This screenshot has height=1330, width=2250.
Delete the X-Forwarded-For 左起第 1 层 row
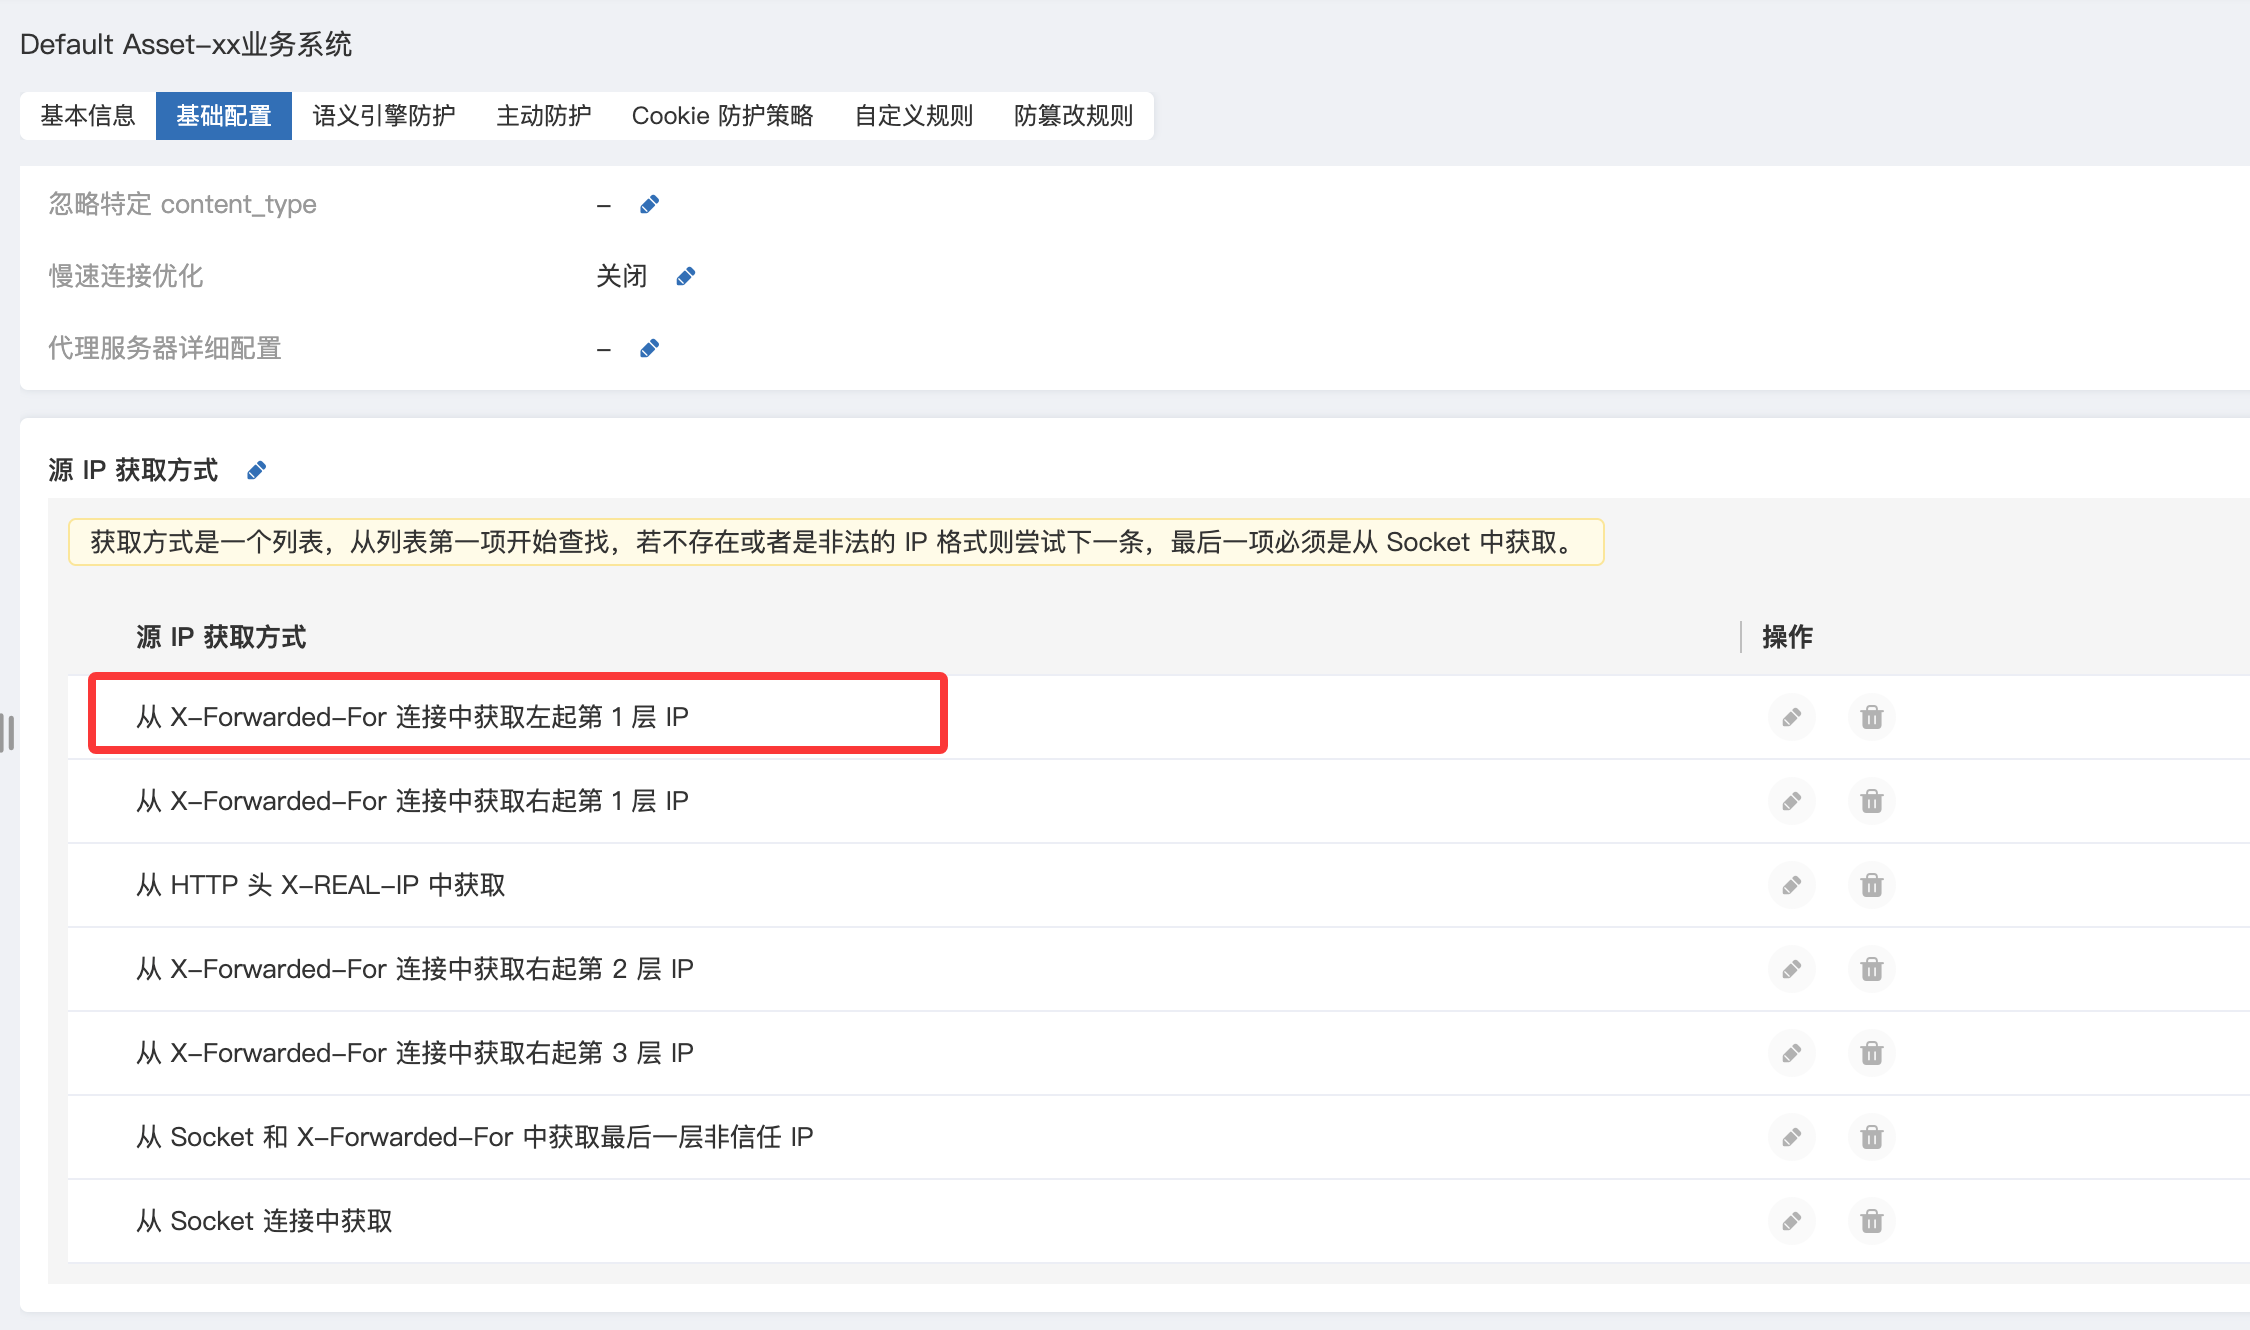click(x=1871, y=717)
